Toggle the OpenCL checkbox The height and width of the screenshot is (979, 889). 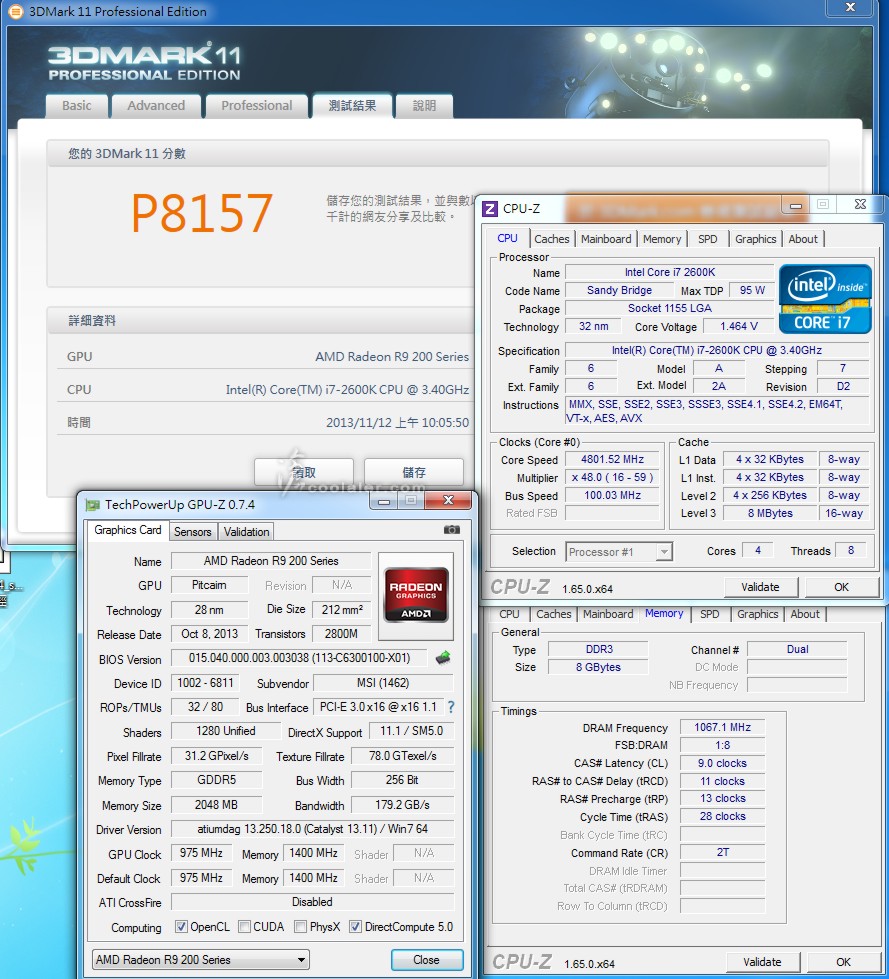click(181, 927)
